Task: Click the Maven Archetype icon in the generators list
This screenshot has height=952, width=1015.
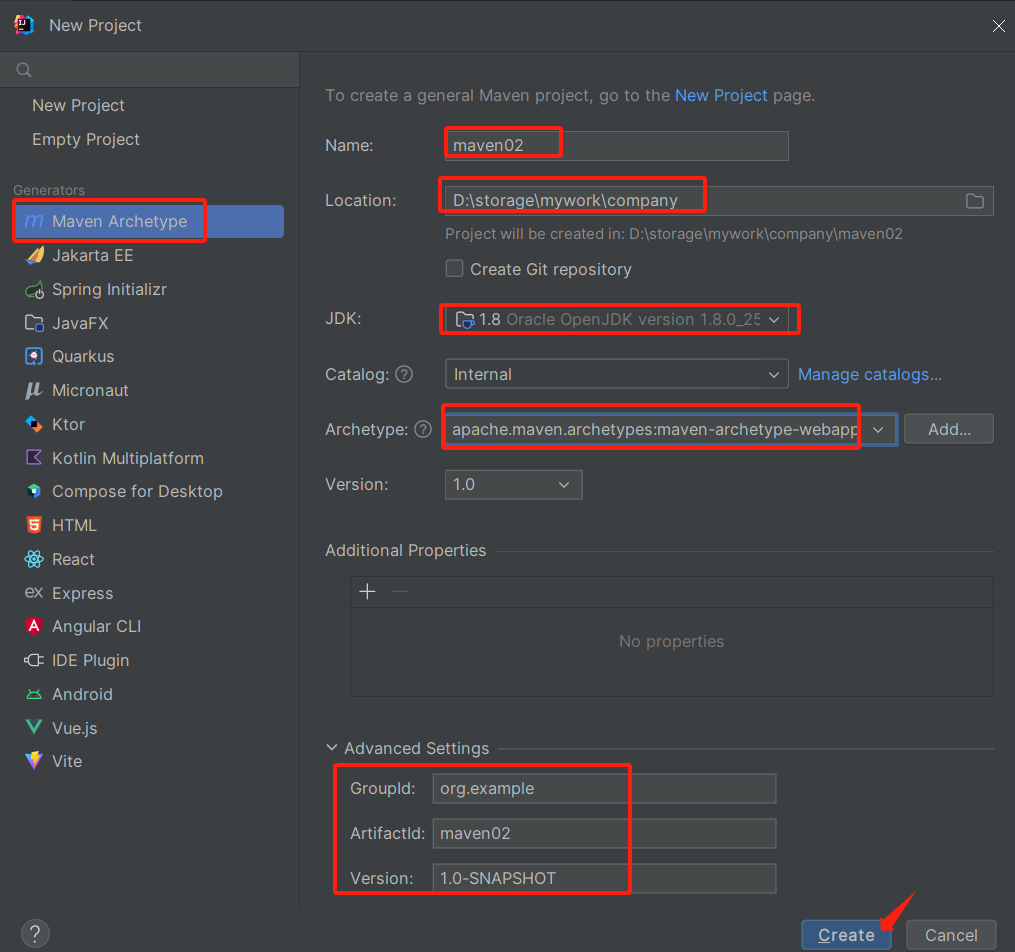Action: click(34, 221)
